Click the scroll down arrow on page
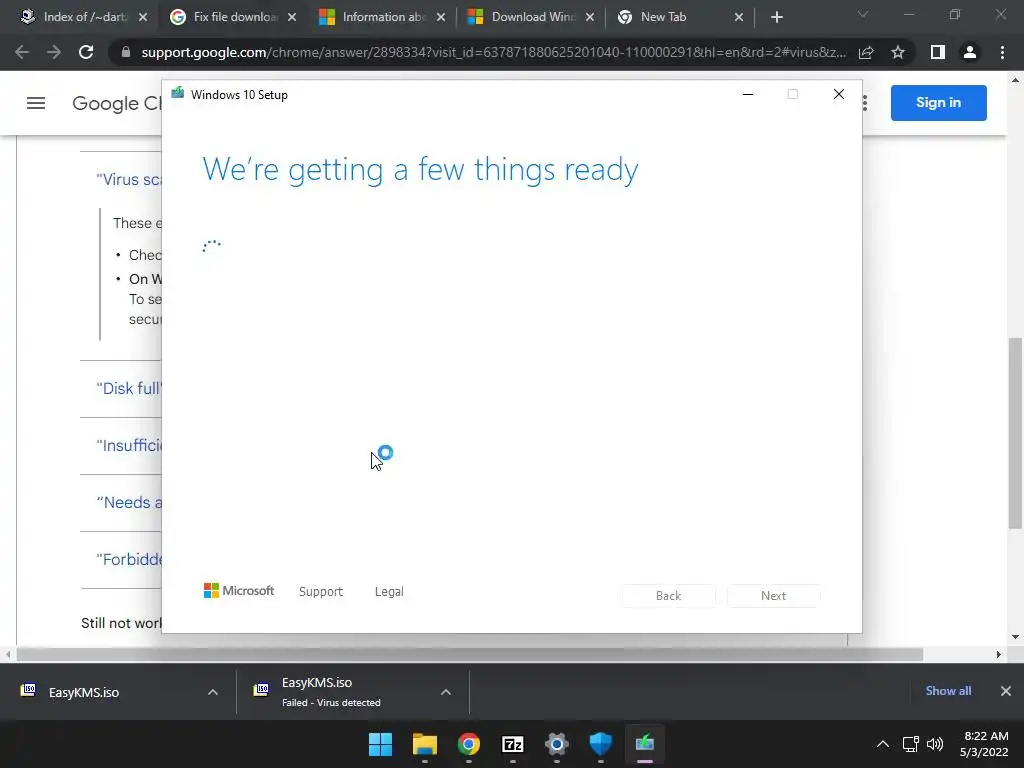 (1015, 637)
